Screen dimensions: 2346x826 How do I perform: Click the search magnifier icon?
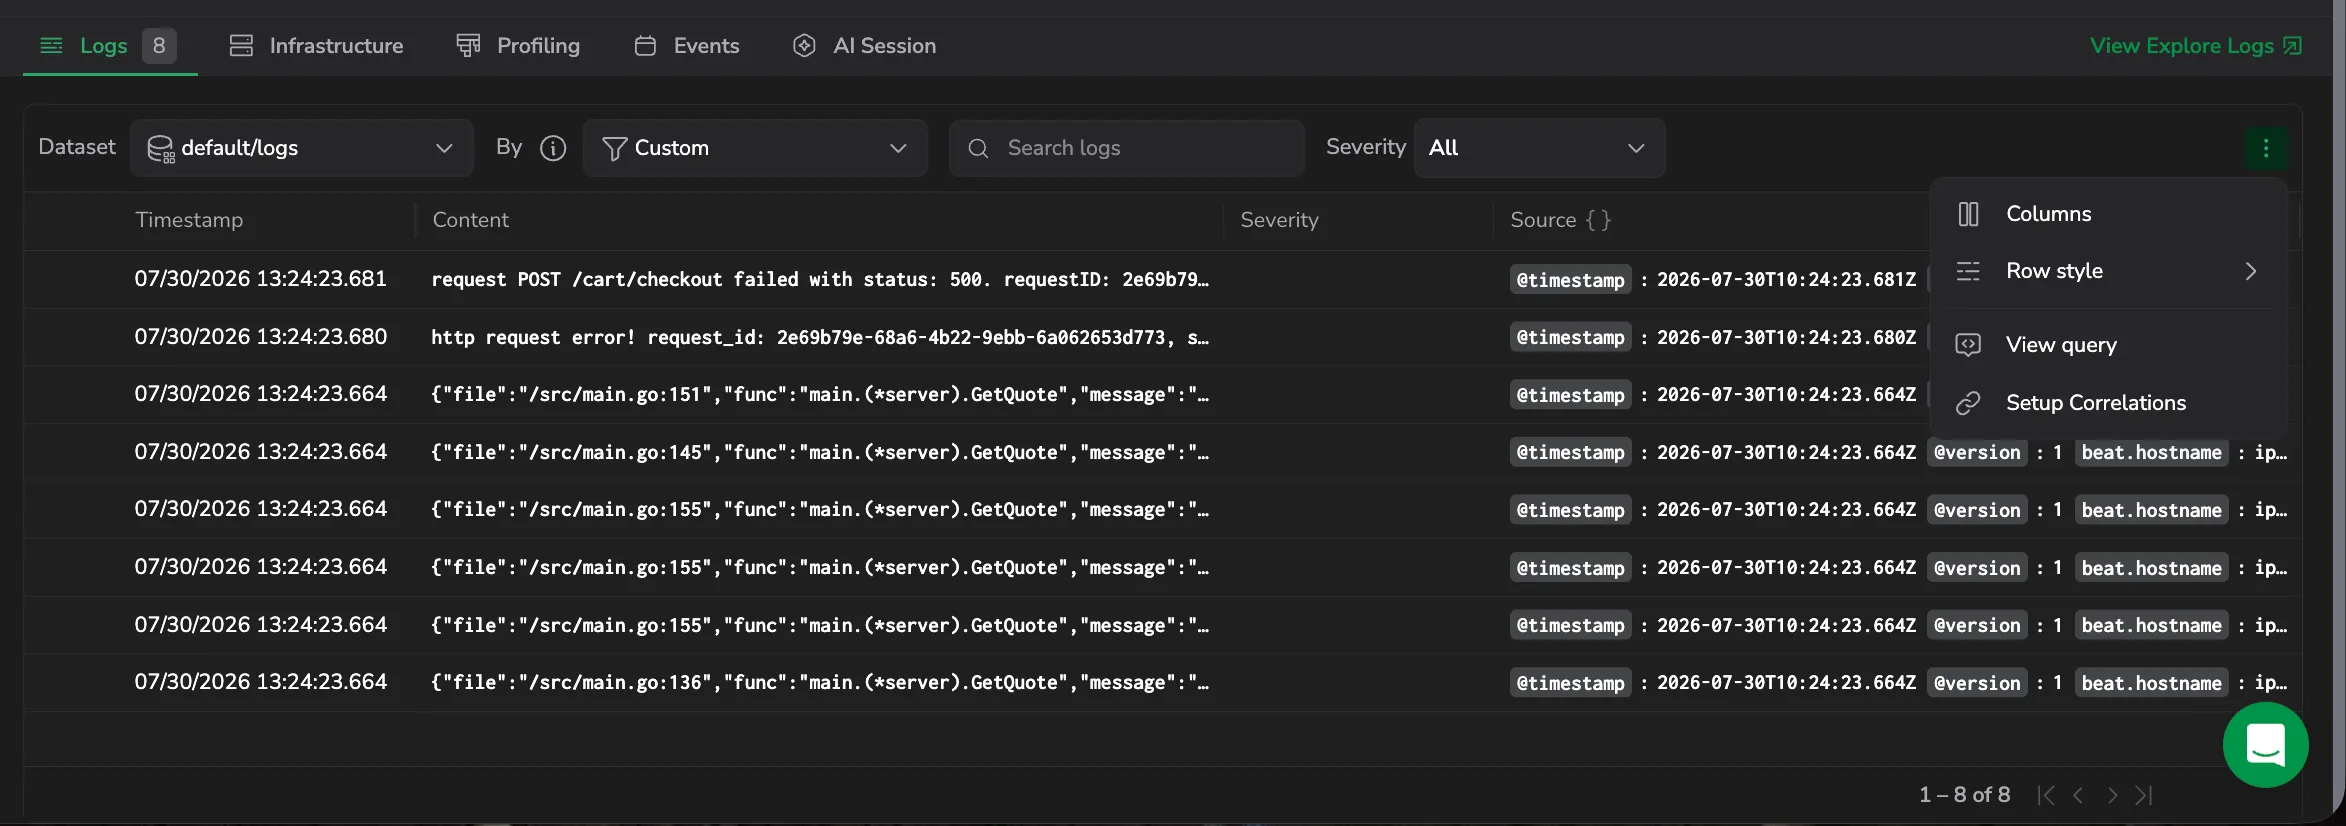(x=978, y=148)
